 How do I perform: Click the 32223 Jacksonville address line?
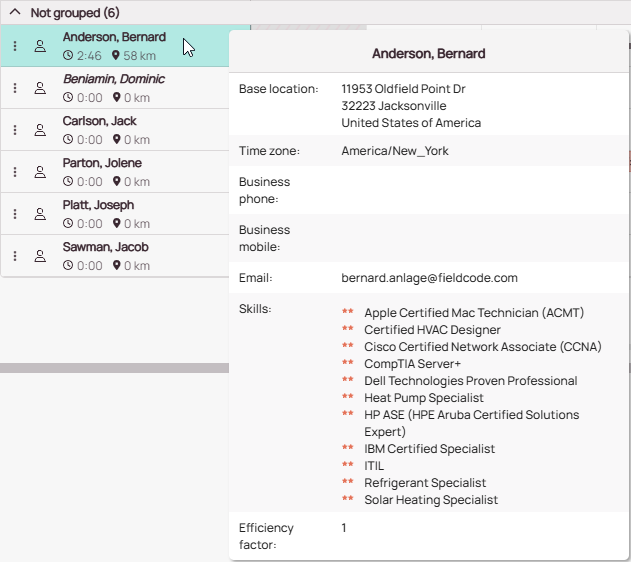click(394, 106)
